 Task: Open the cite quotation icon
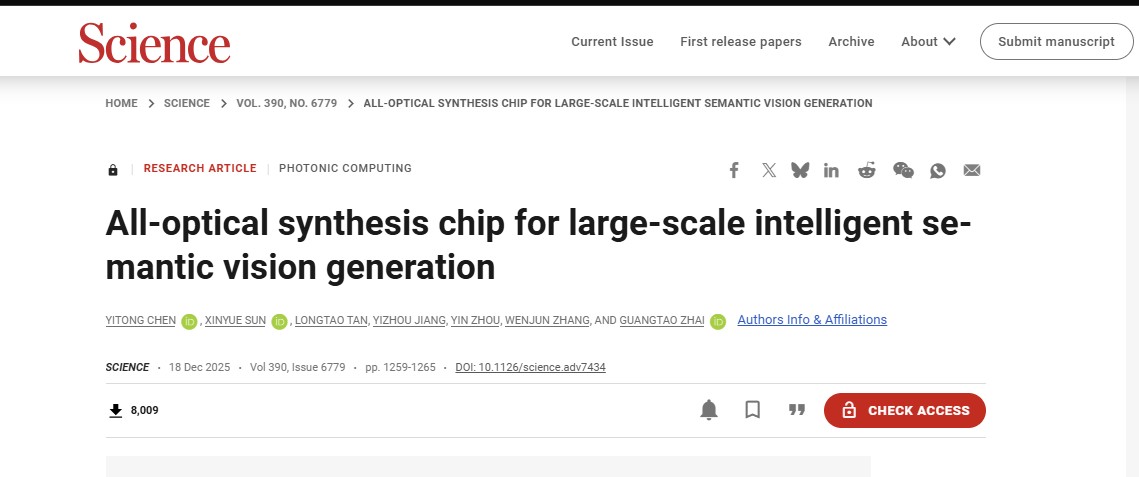797,410
